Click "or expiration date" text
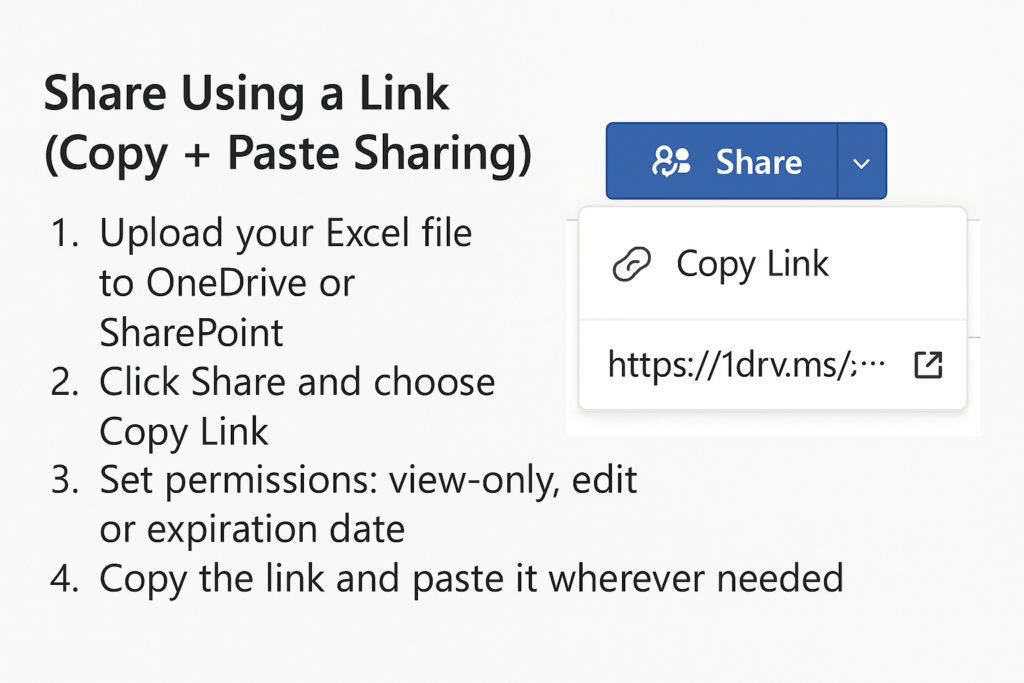 pos(252,529)
